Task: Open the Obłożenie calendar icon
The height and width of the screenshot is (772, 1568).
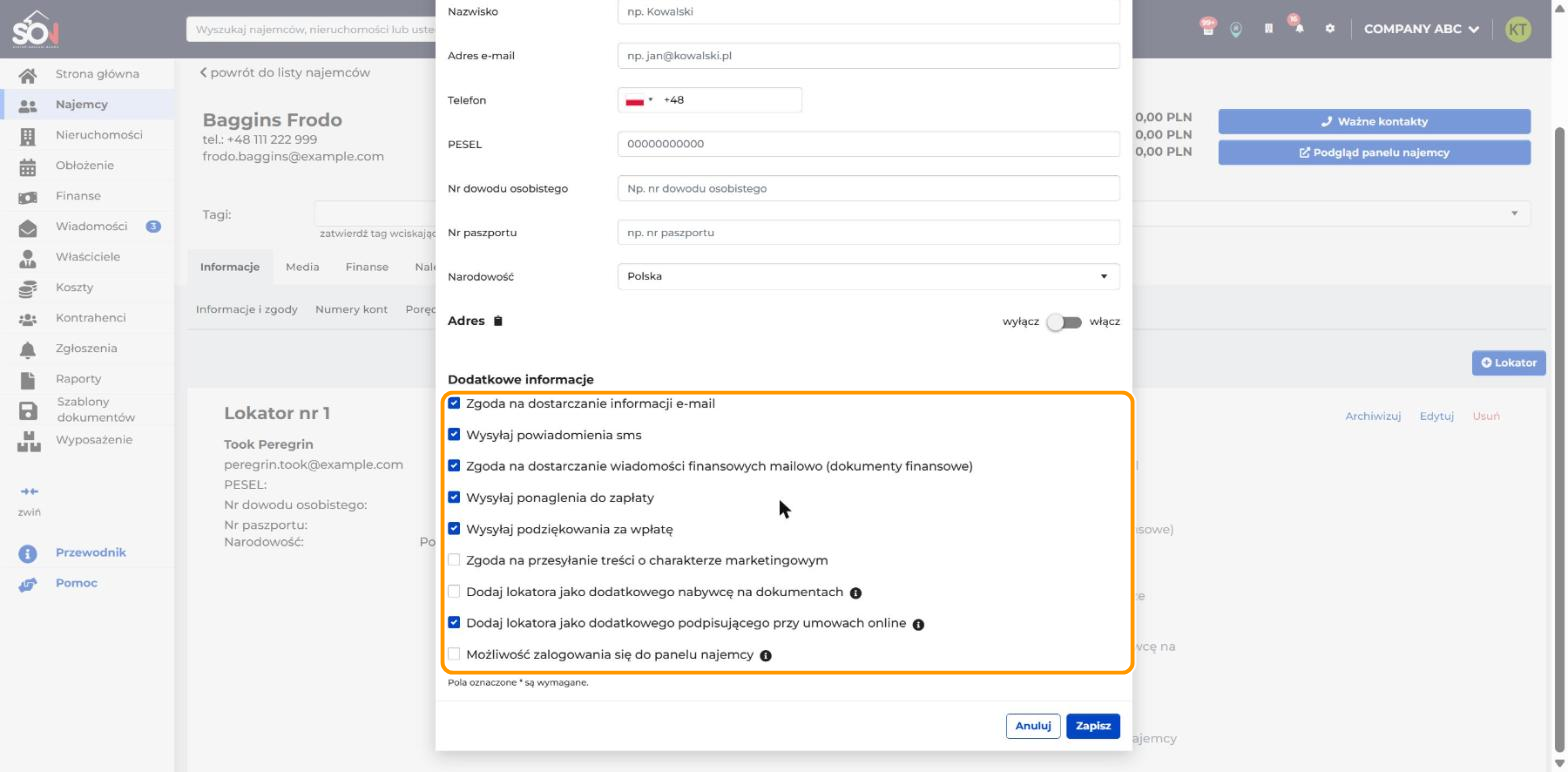Action: tap(28, 168)
